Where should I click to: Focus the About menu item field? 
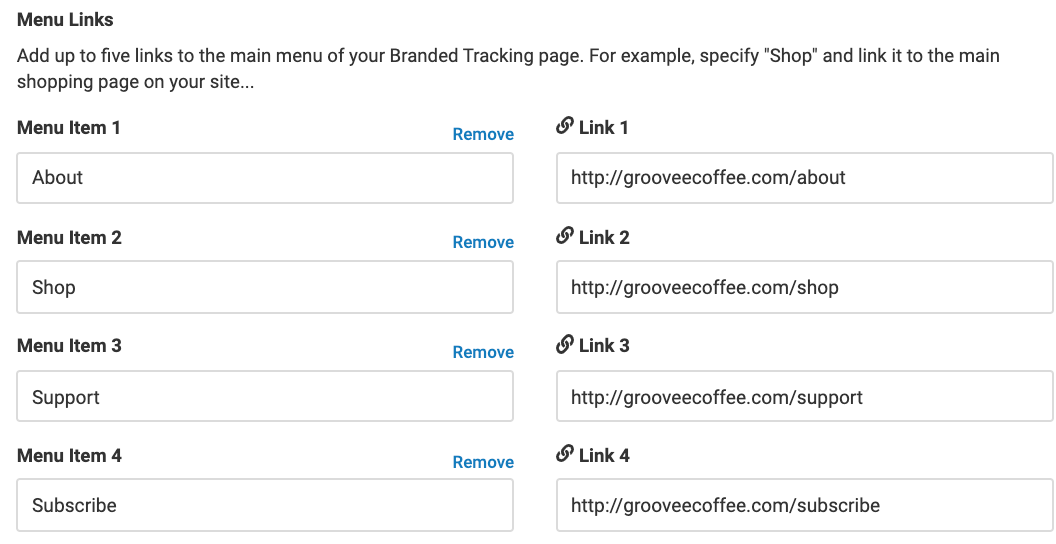265,178
